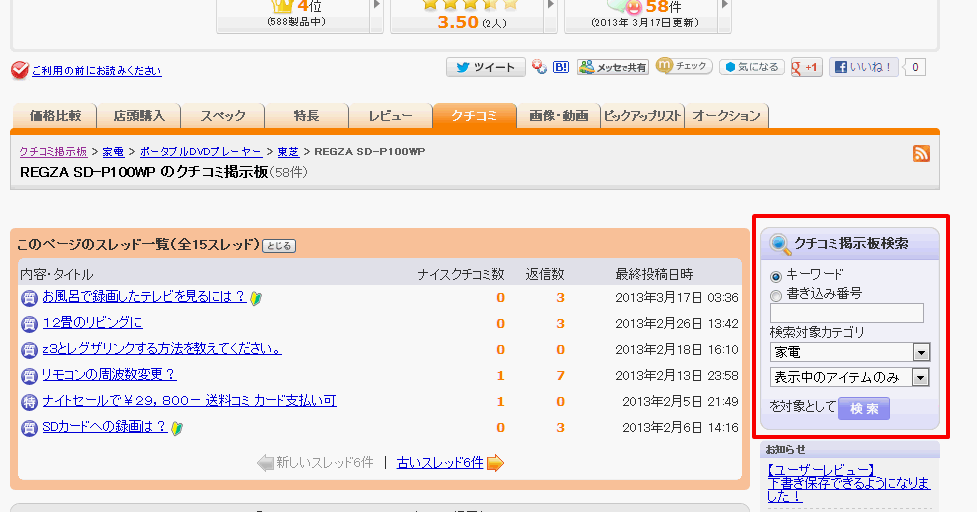Switch to the クチコミ tab
977x512 pixels.
[x=475, y=116]
